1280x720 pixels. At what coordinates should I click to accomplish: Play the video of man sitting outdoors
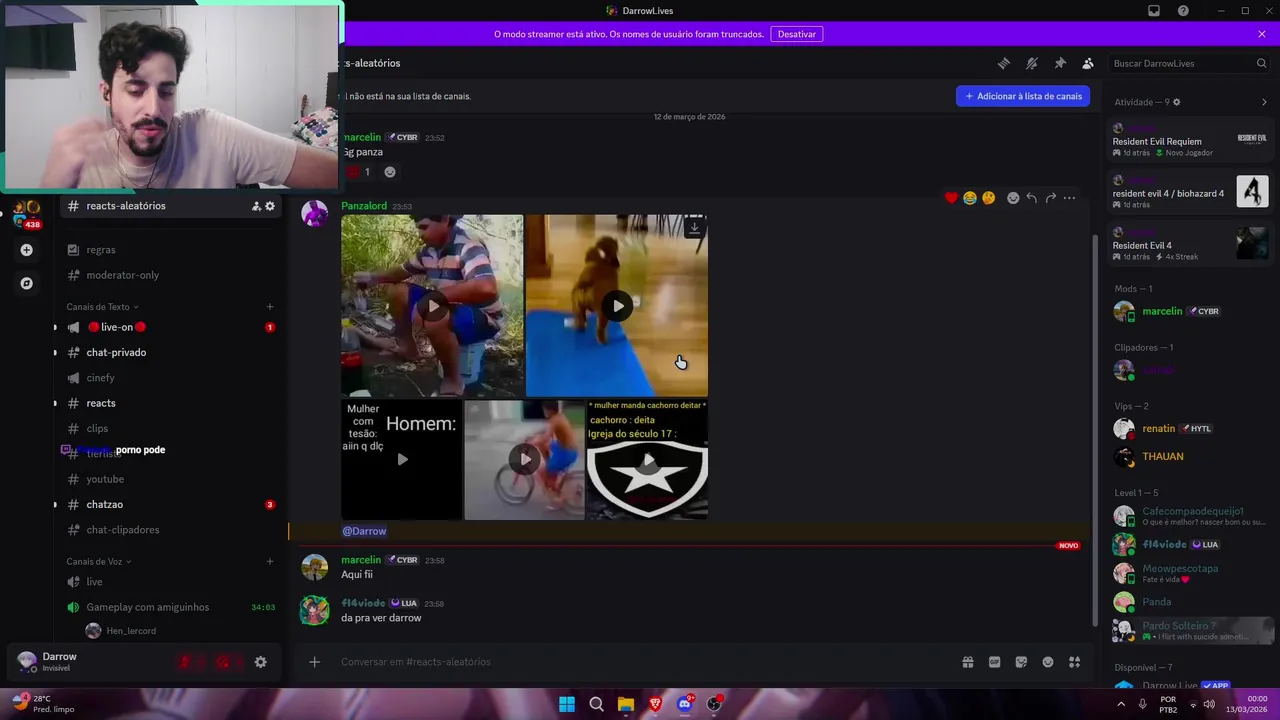point(432,306)
